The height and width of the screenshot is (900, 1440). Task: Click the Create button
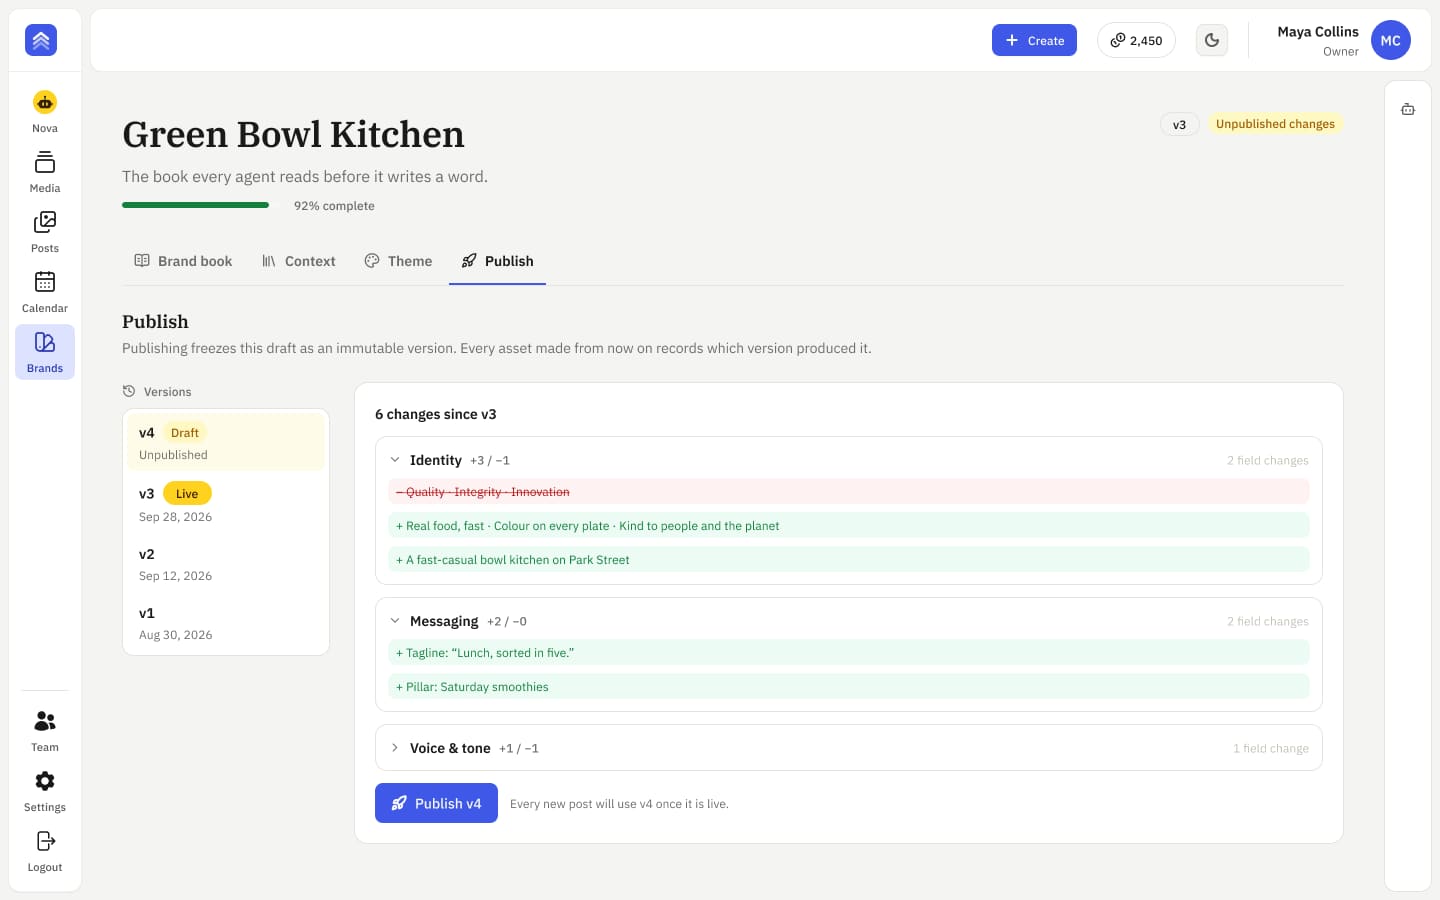click(1034, 40)
